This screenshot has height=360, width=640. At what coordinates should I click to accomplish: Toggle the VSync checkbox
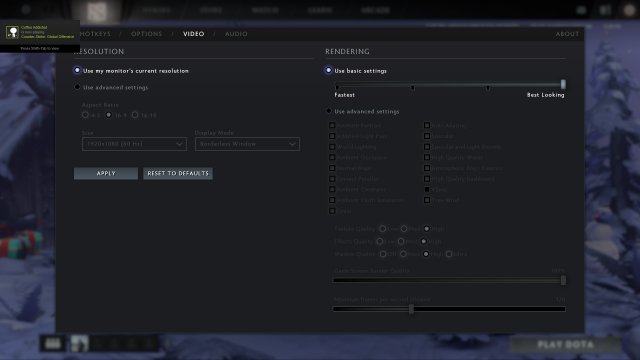tap(427, 189)
